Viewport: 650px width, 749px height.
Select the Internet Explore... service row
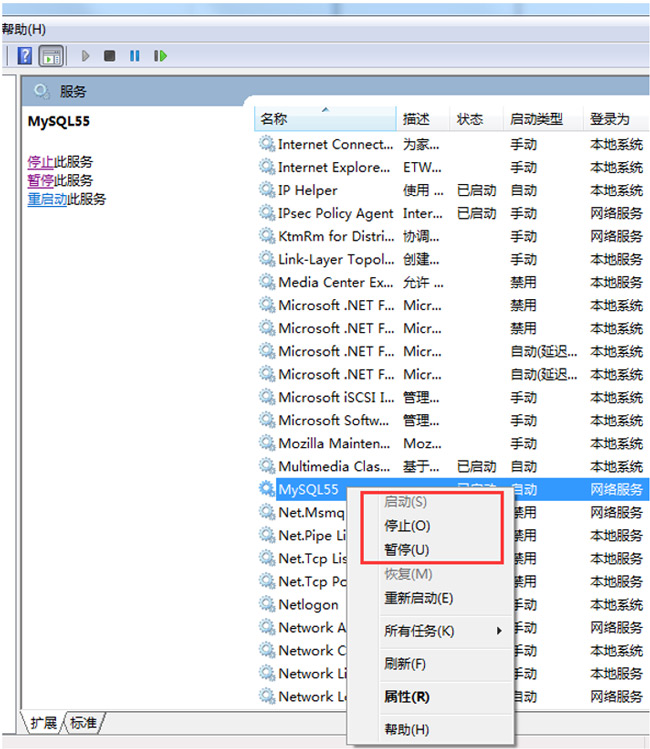pos(452,167)
